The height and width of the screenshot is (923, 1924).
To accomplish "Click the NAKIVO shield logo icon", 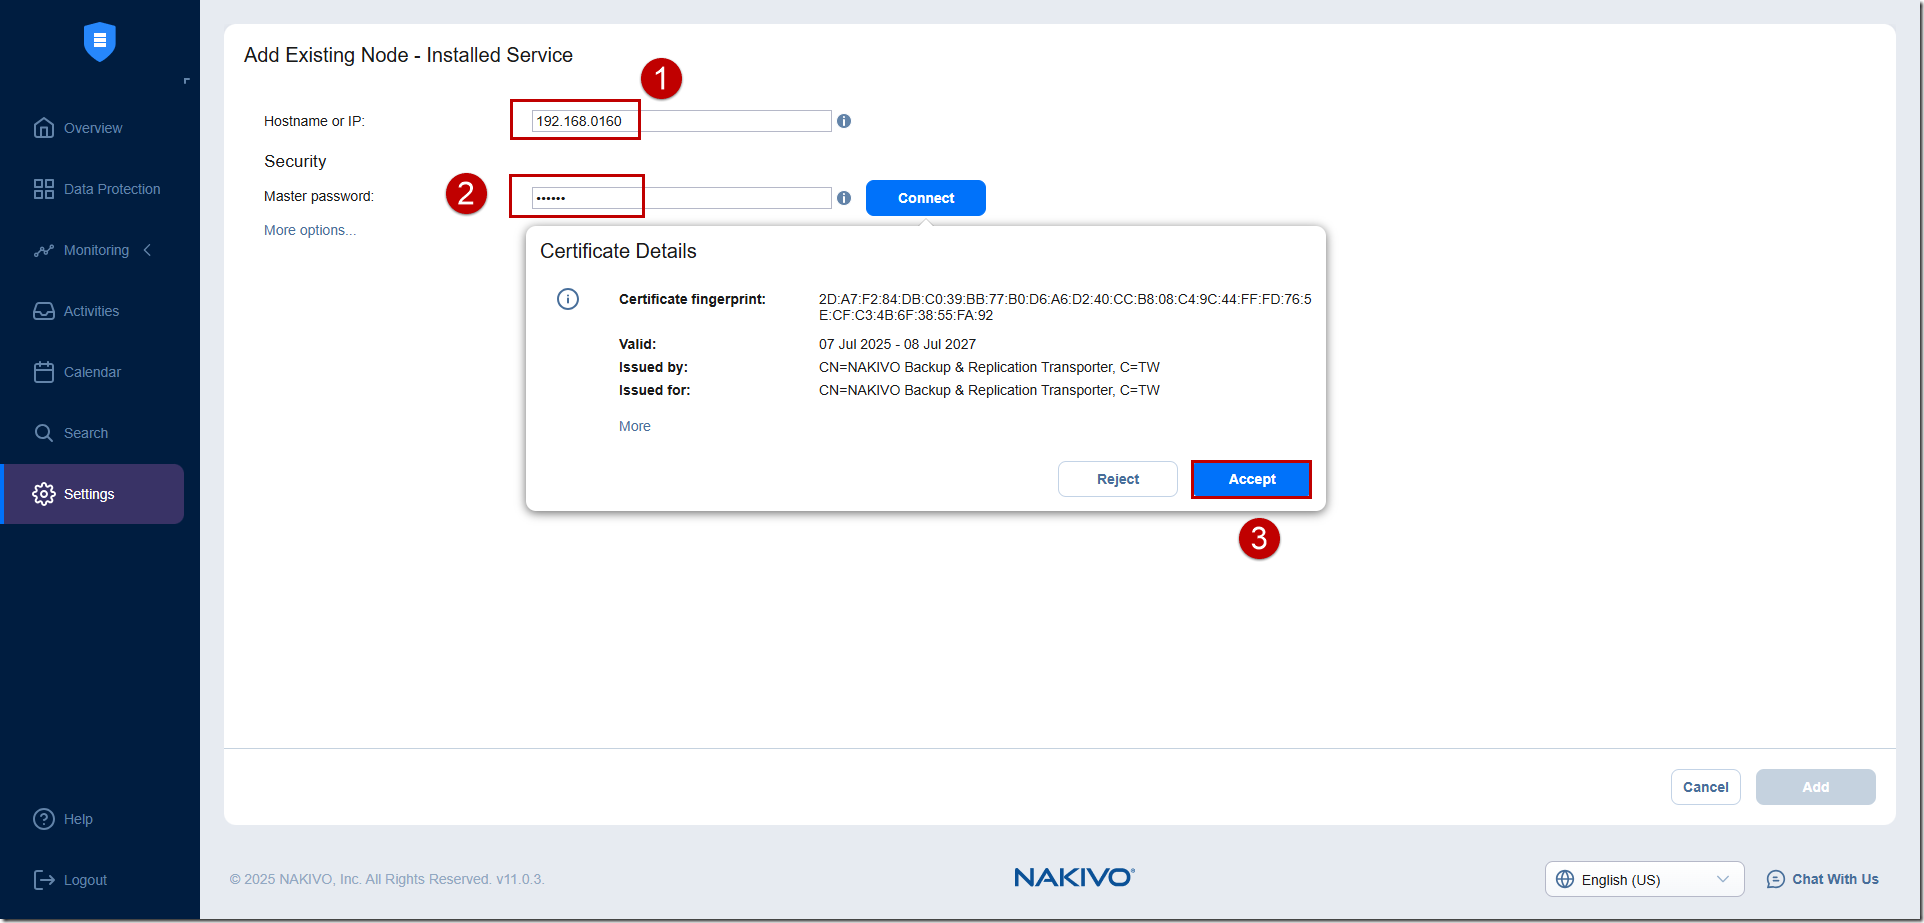I will pos(99,41).
